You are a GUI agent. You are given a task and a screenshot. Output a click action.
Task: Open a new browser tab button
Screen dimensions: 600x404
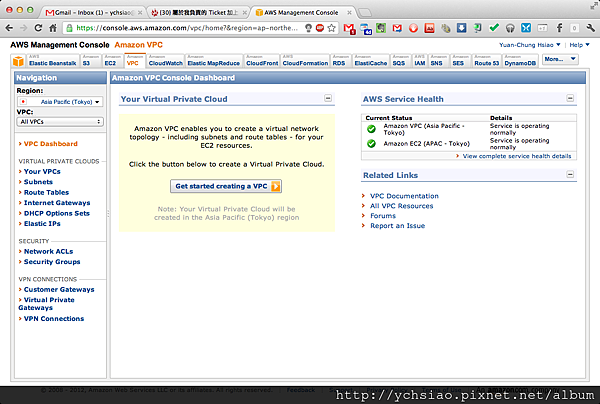tap(365, 13)
